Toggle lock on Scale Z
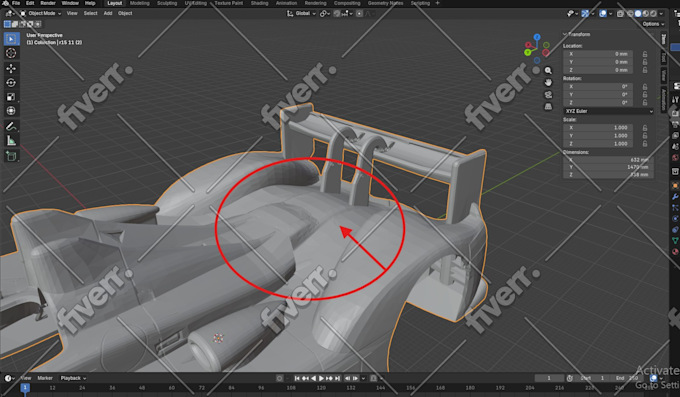Viewport: 680px width, 397px height. tap(645, 144)
